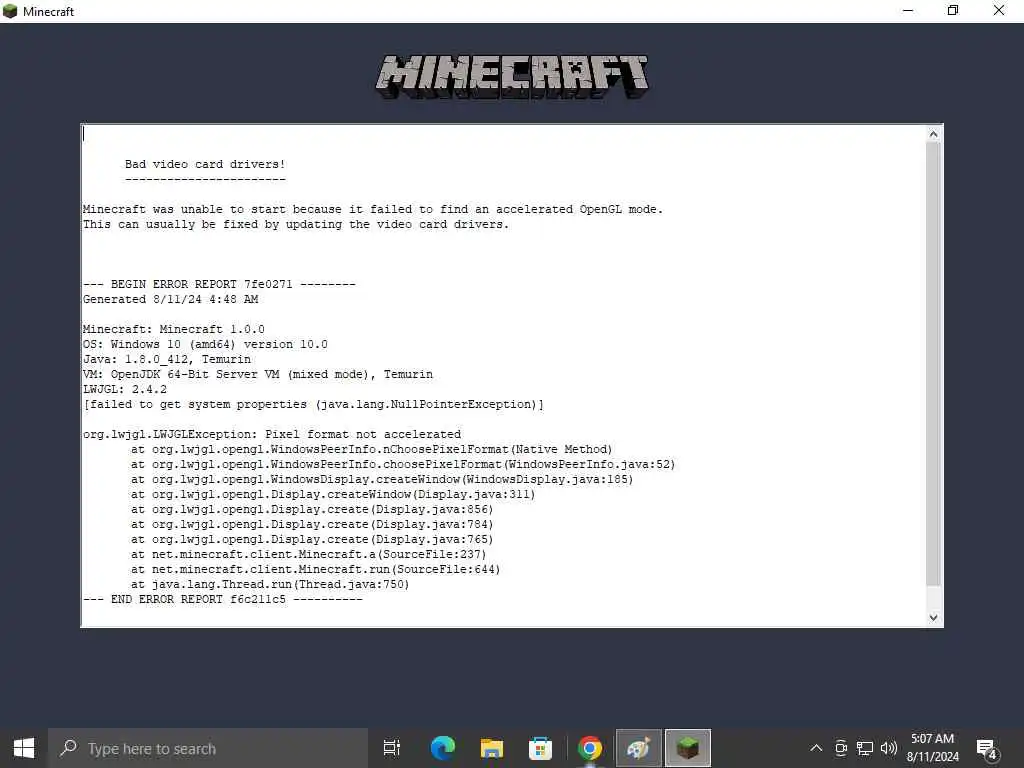Click the 'WindowsDisplay.java:185' stack line
This screenshot has width=1024, height=768.
click(x=382, y=480)
